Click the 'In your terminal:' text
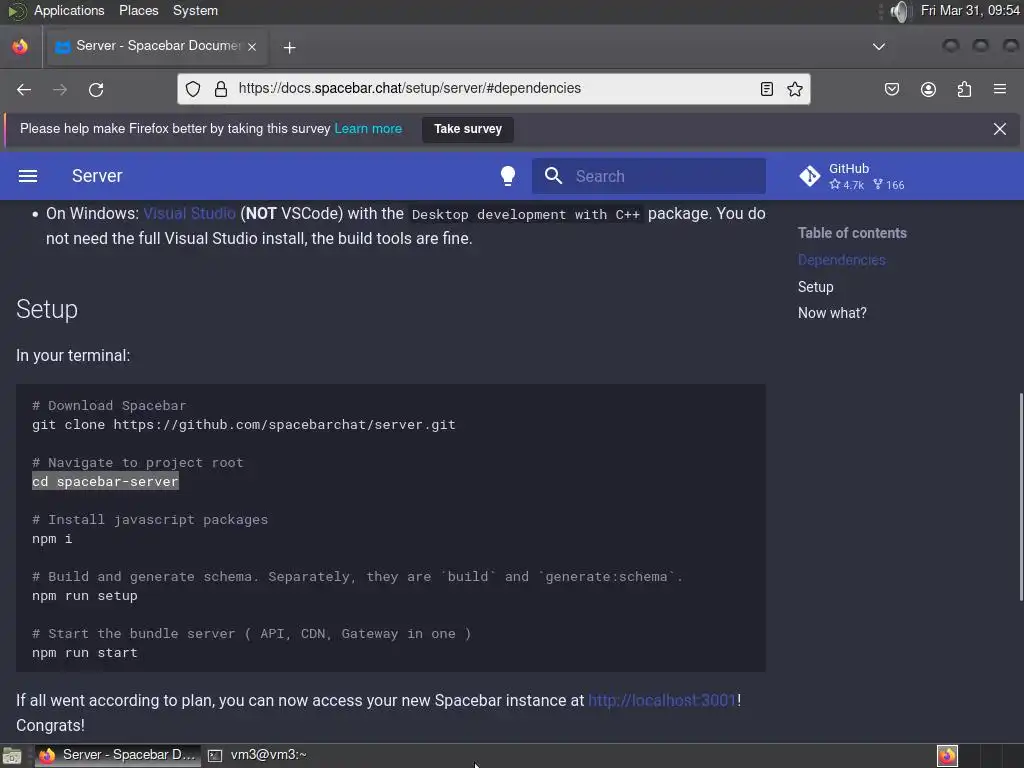This screenshot has height=768, width=1024. (73, 355)
